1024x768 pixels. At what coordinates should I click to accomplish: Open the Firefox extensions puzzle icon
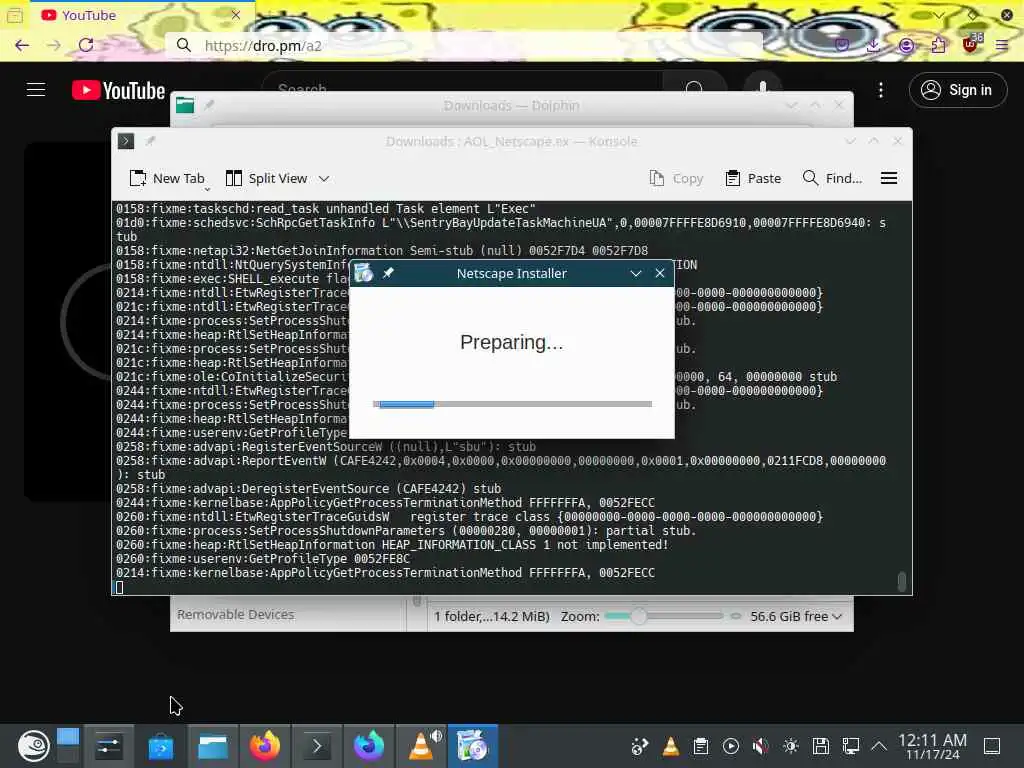point(938,45)
